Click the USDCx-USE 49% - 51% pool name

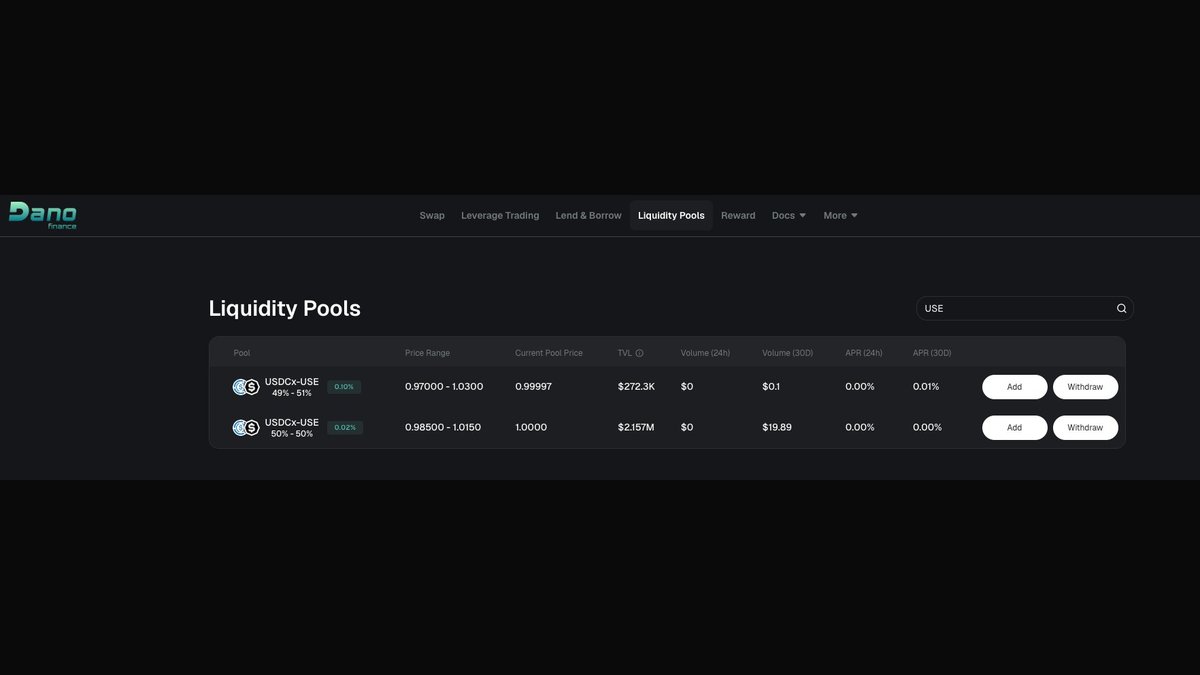(x=292, y=387)
